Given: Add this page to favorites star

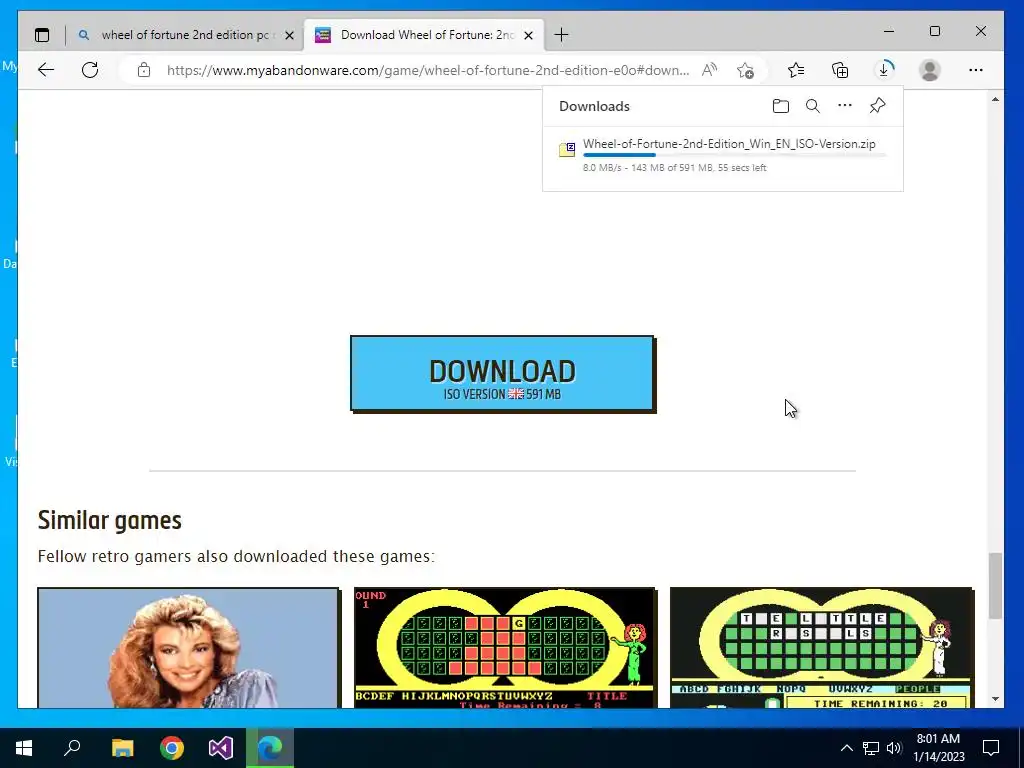Looking at the screenshot, I should 745,70.
